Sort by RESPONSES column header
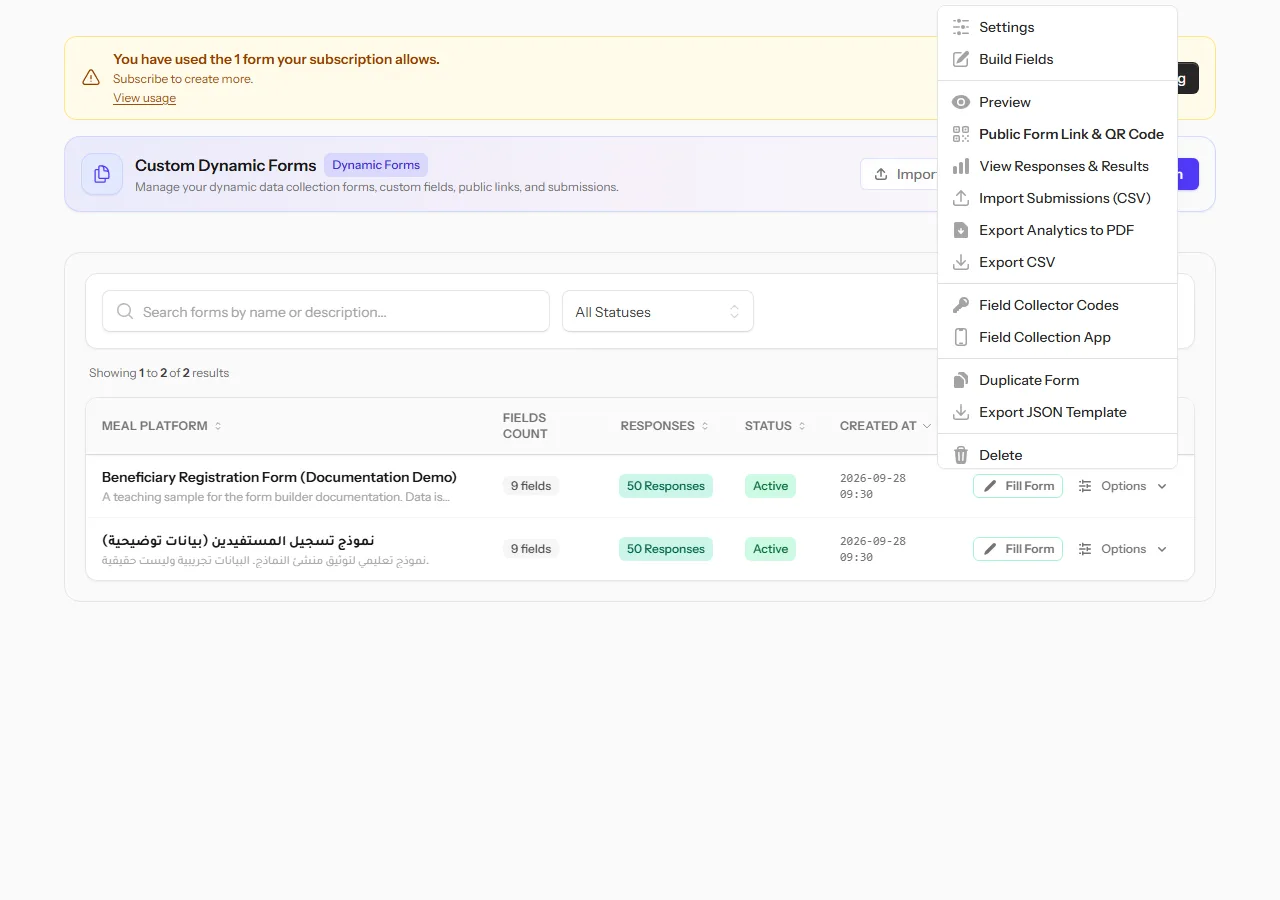 click(664, 426)
